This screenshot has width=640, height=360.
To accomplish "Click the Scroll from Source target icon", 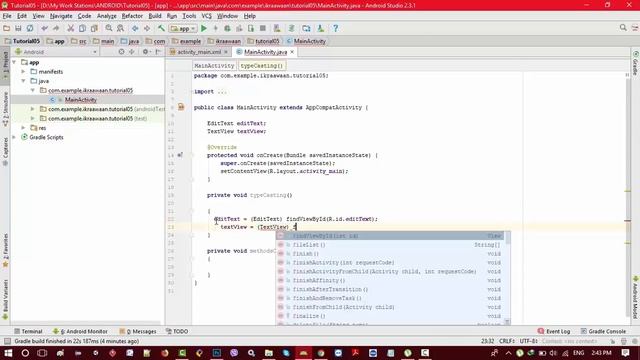I will (121, 52).
